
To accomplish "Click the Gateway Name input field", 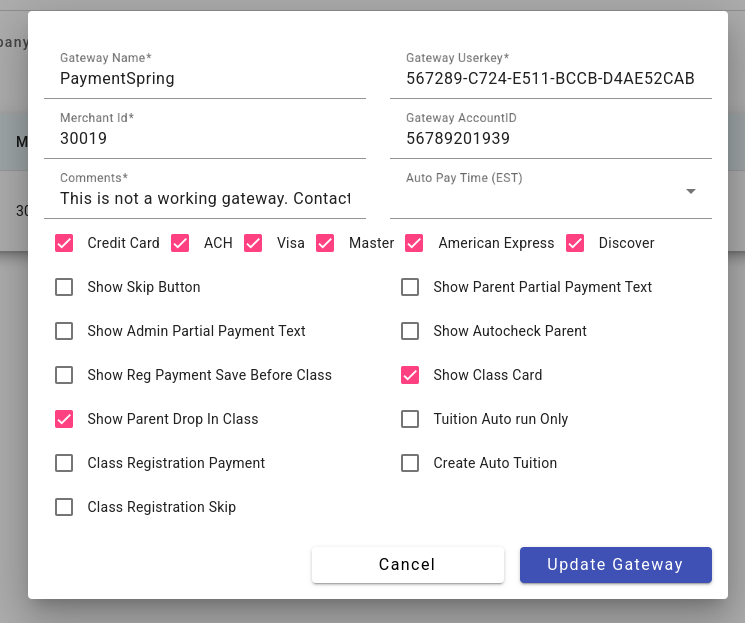I will click(x=205, y=79).
